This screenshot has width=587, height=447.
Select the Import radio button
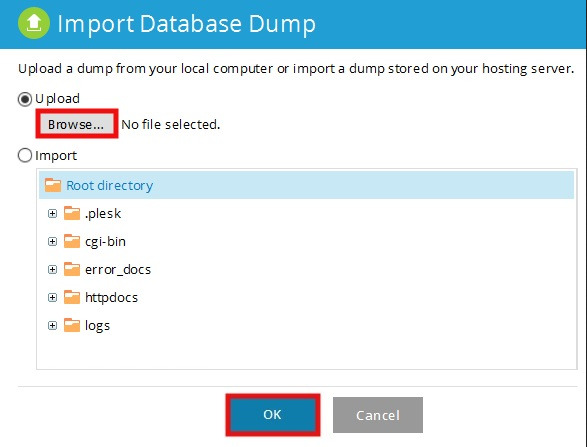[25, 155]
